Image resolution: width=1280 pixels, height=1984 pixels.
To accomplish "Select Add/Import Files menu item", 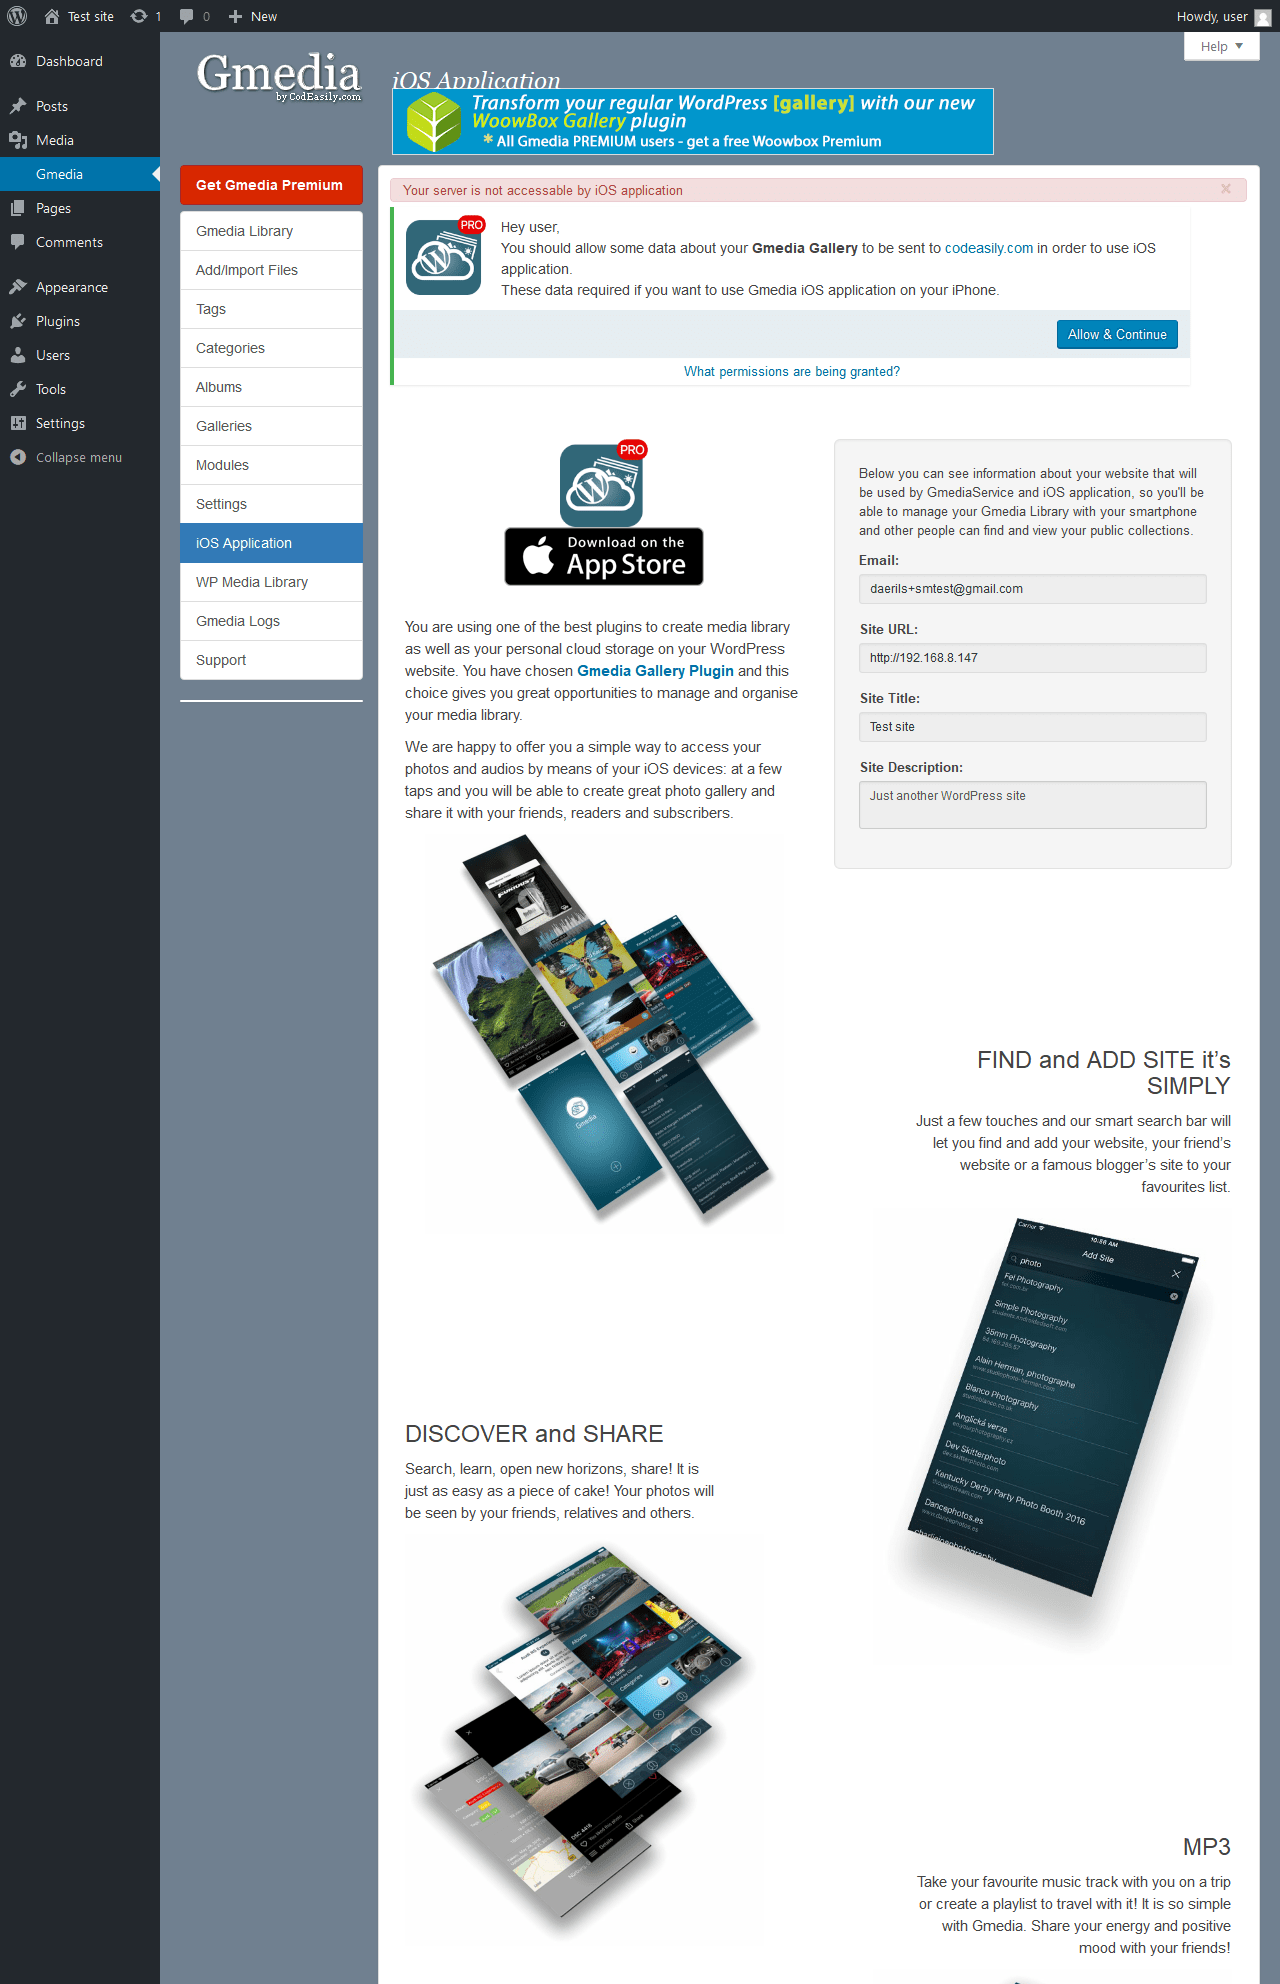I will tap(271, 270).
